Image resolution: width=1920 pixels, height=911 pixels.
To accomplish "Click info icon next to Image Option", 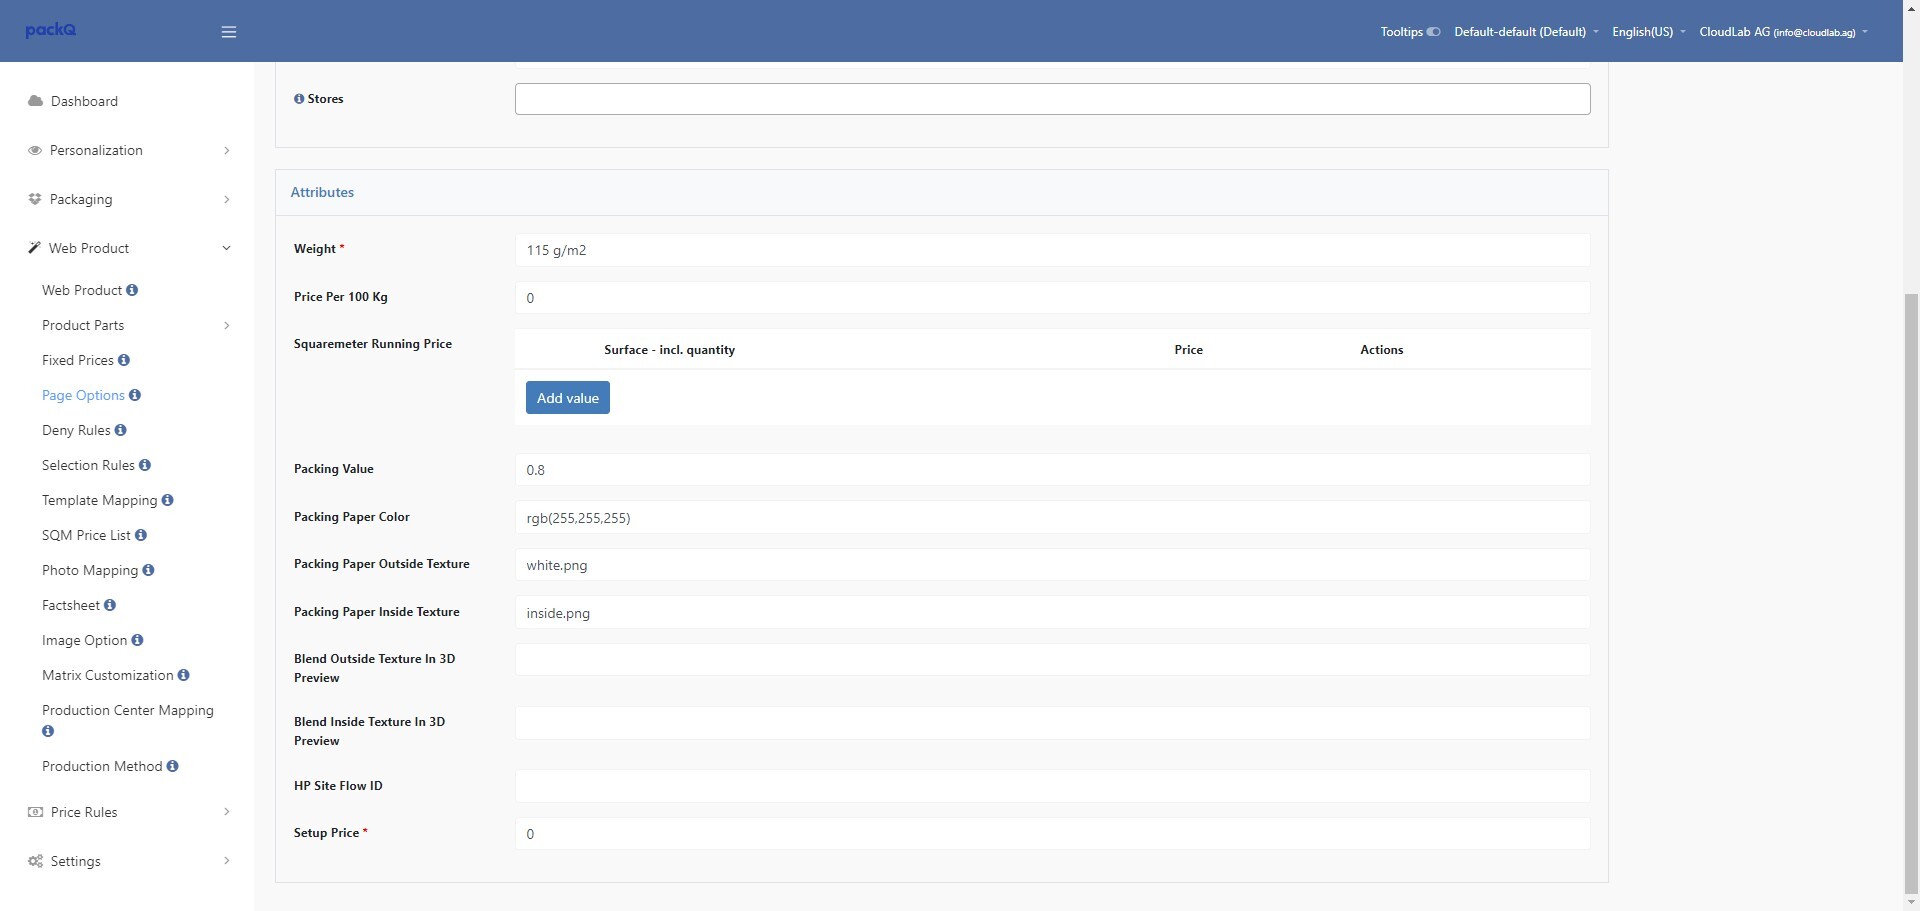I will (x=138, y=640).
